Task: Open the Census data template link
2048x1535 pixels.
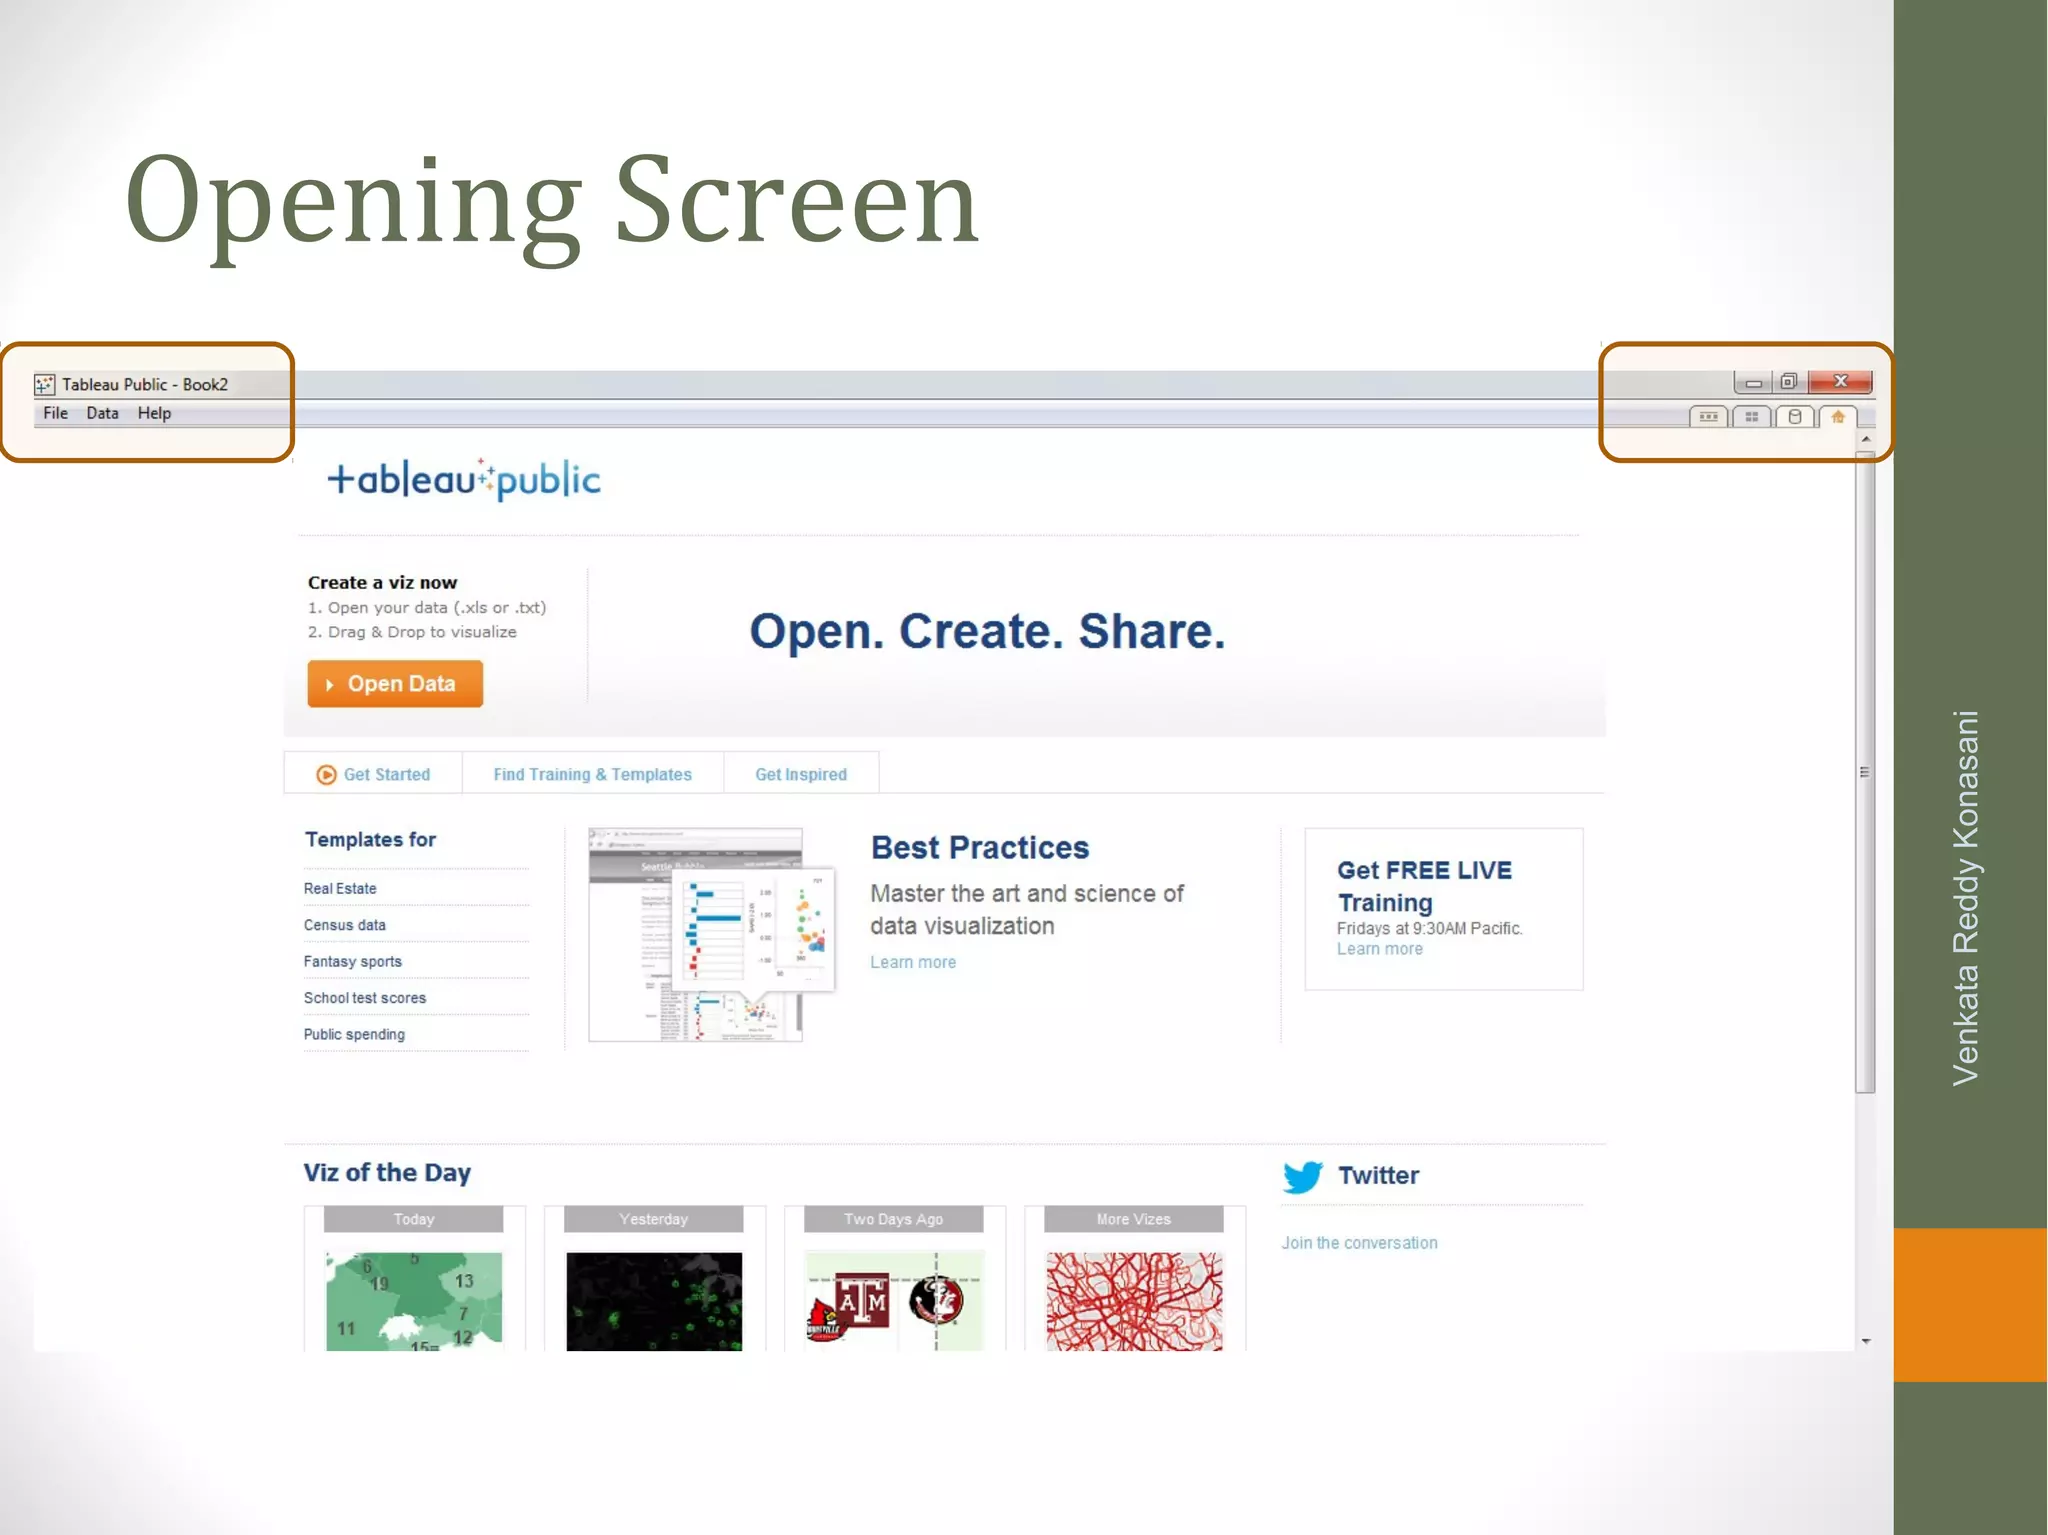Action: pyautogui.click(x=344, y=925)
